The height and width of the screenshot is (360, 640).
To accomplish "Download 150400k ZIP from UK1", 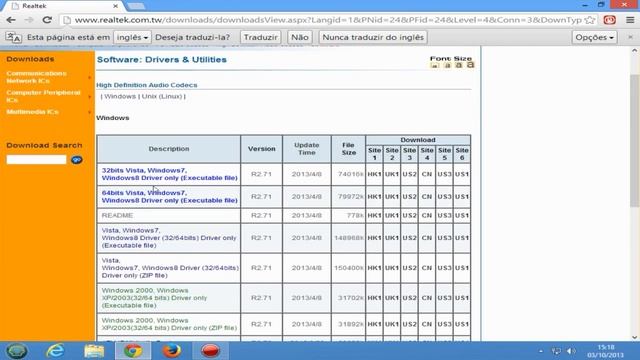I will (x=392, y=268).
